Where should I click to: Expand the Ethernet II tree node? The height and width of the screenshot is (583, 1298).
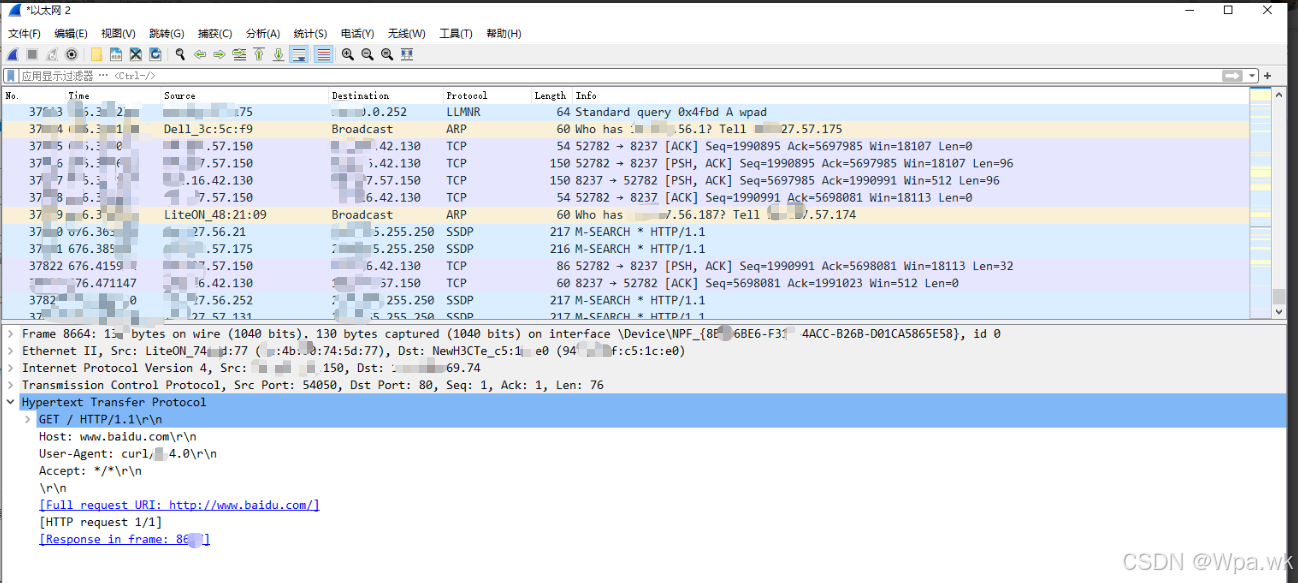click(x=10, y=351)
